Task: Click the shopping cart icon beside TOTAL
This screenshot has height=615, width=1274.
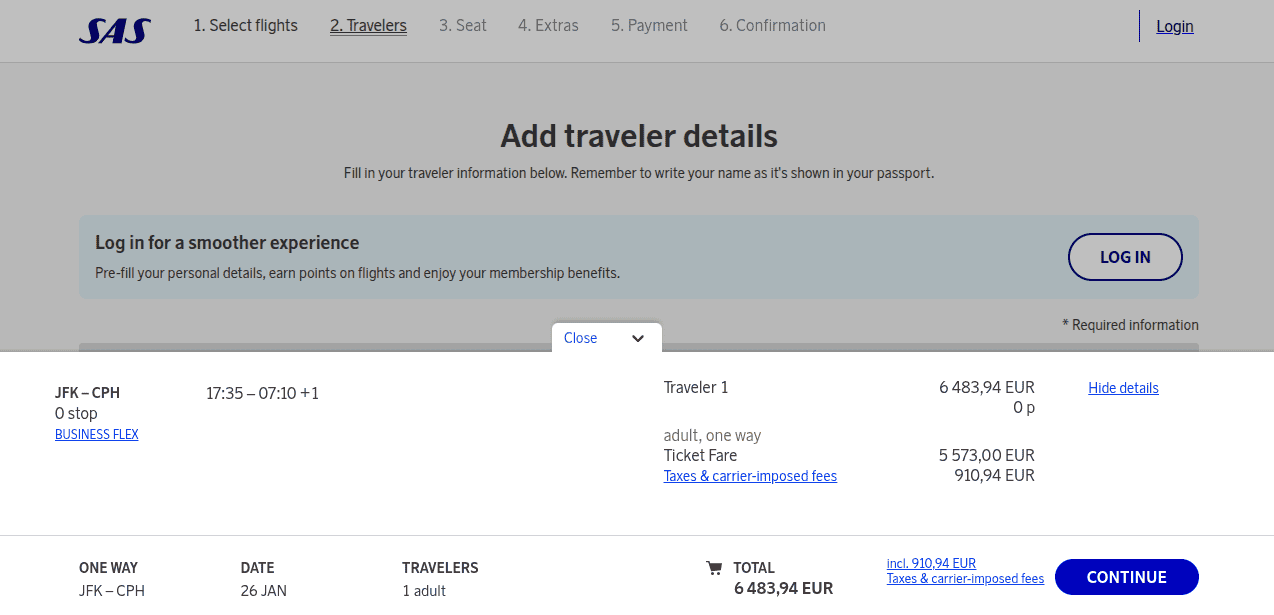Action: click(714, 567)
